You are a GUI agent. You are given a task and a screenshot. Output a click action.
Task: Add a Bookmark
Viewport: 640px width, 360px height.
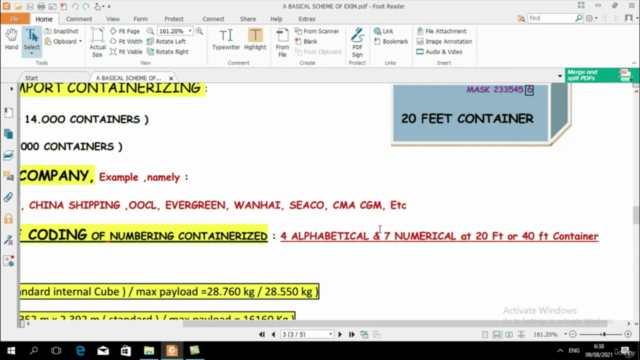click(391, 41)
